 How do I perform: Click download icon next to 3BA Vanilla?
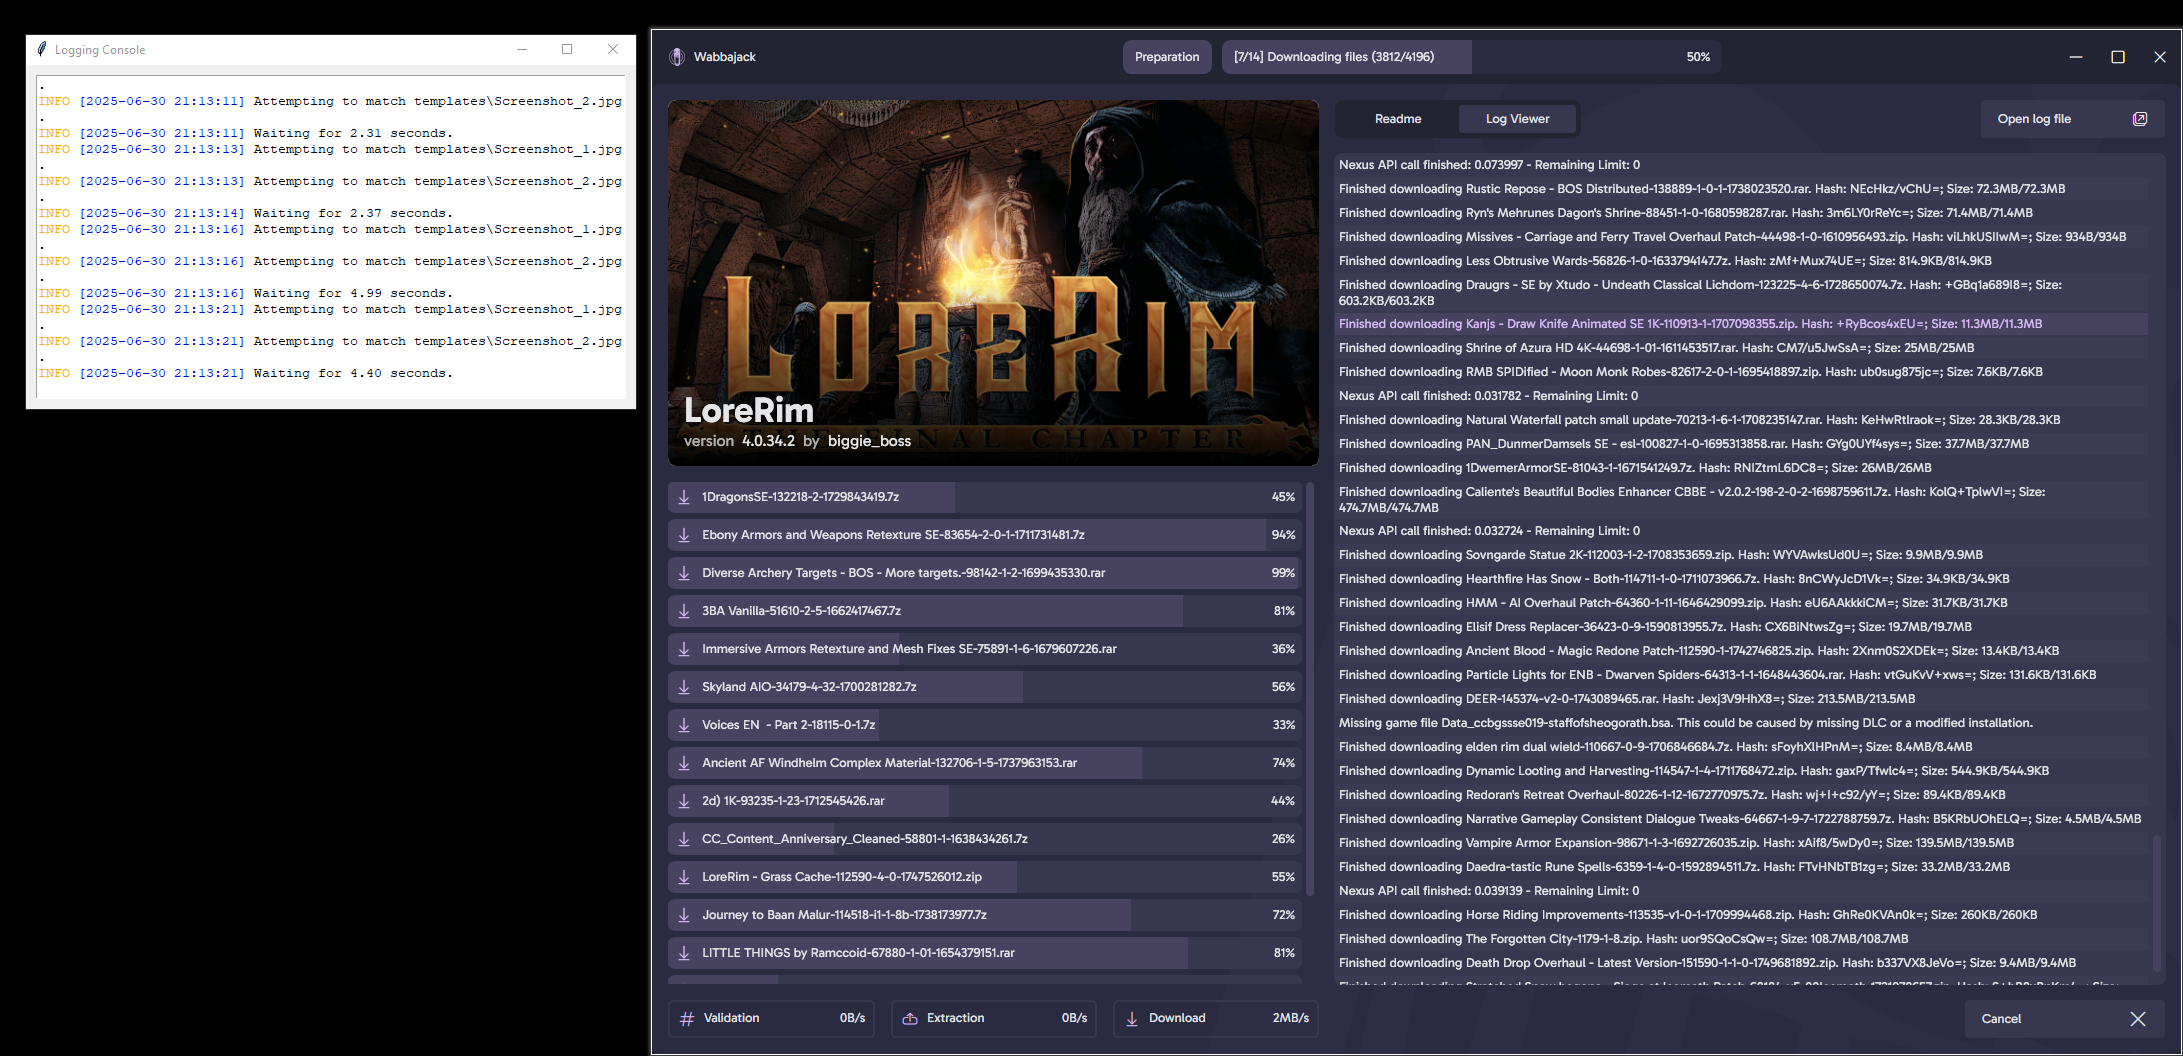[684, 611]
